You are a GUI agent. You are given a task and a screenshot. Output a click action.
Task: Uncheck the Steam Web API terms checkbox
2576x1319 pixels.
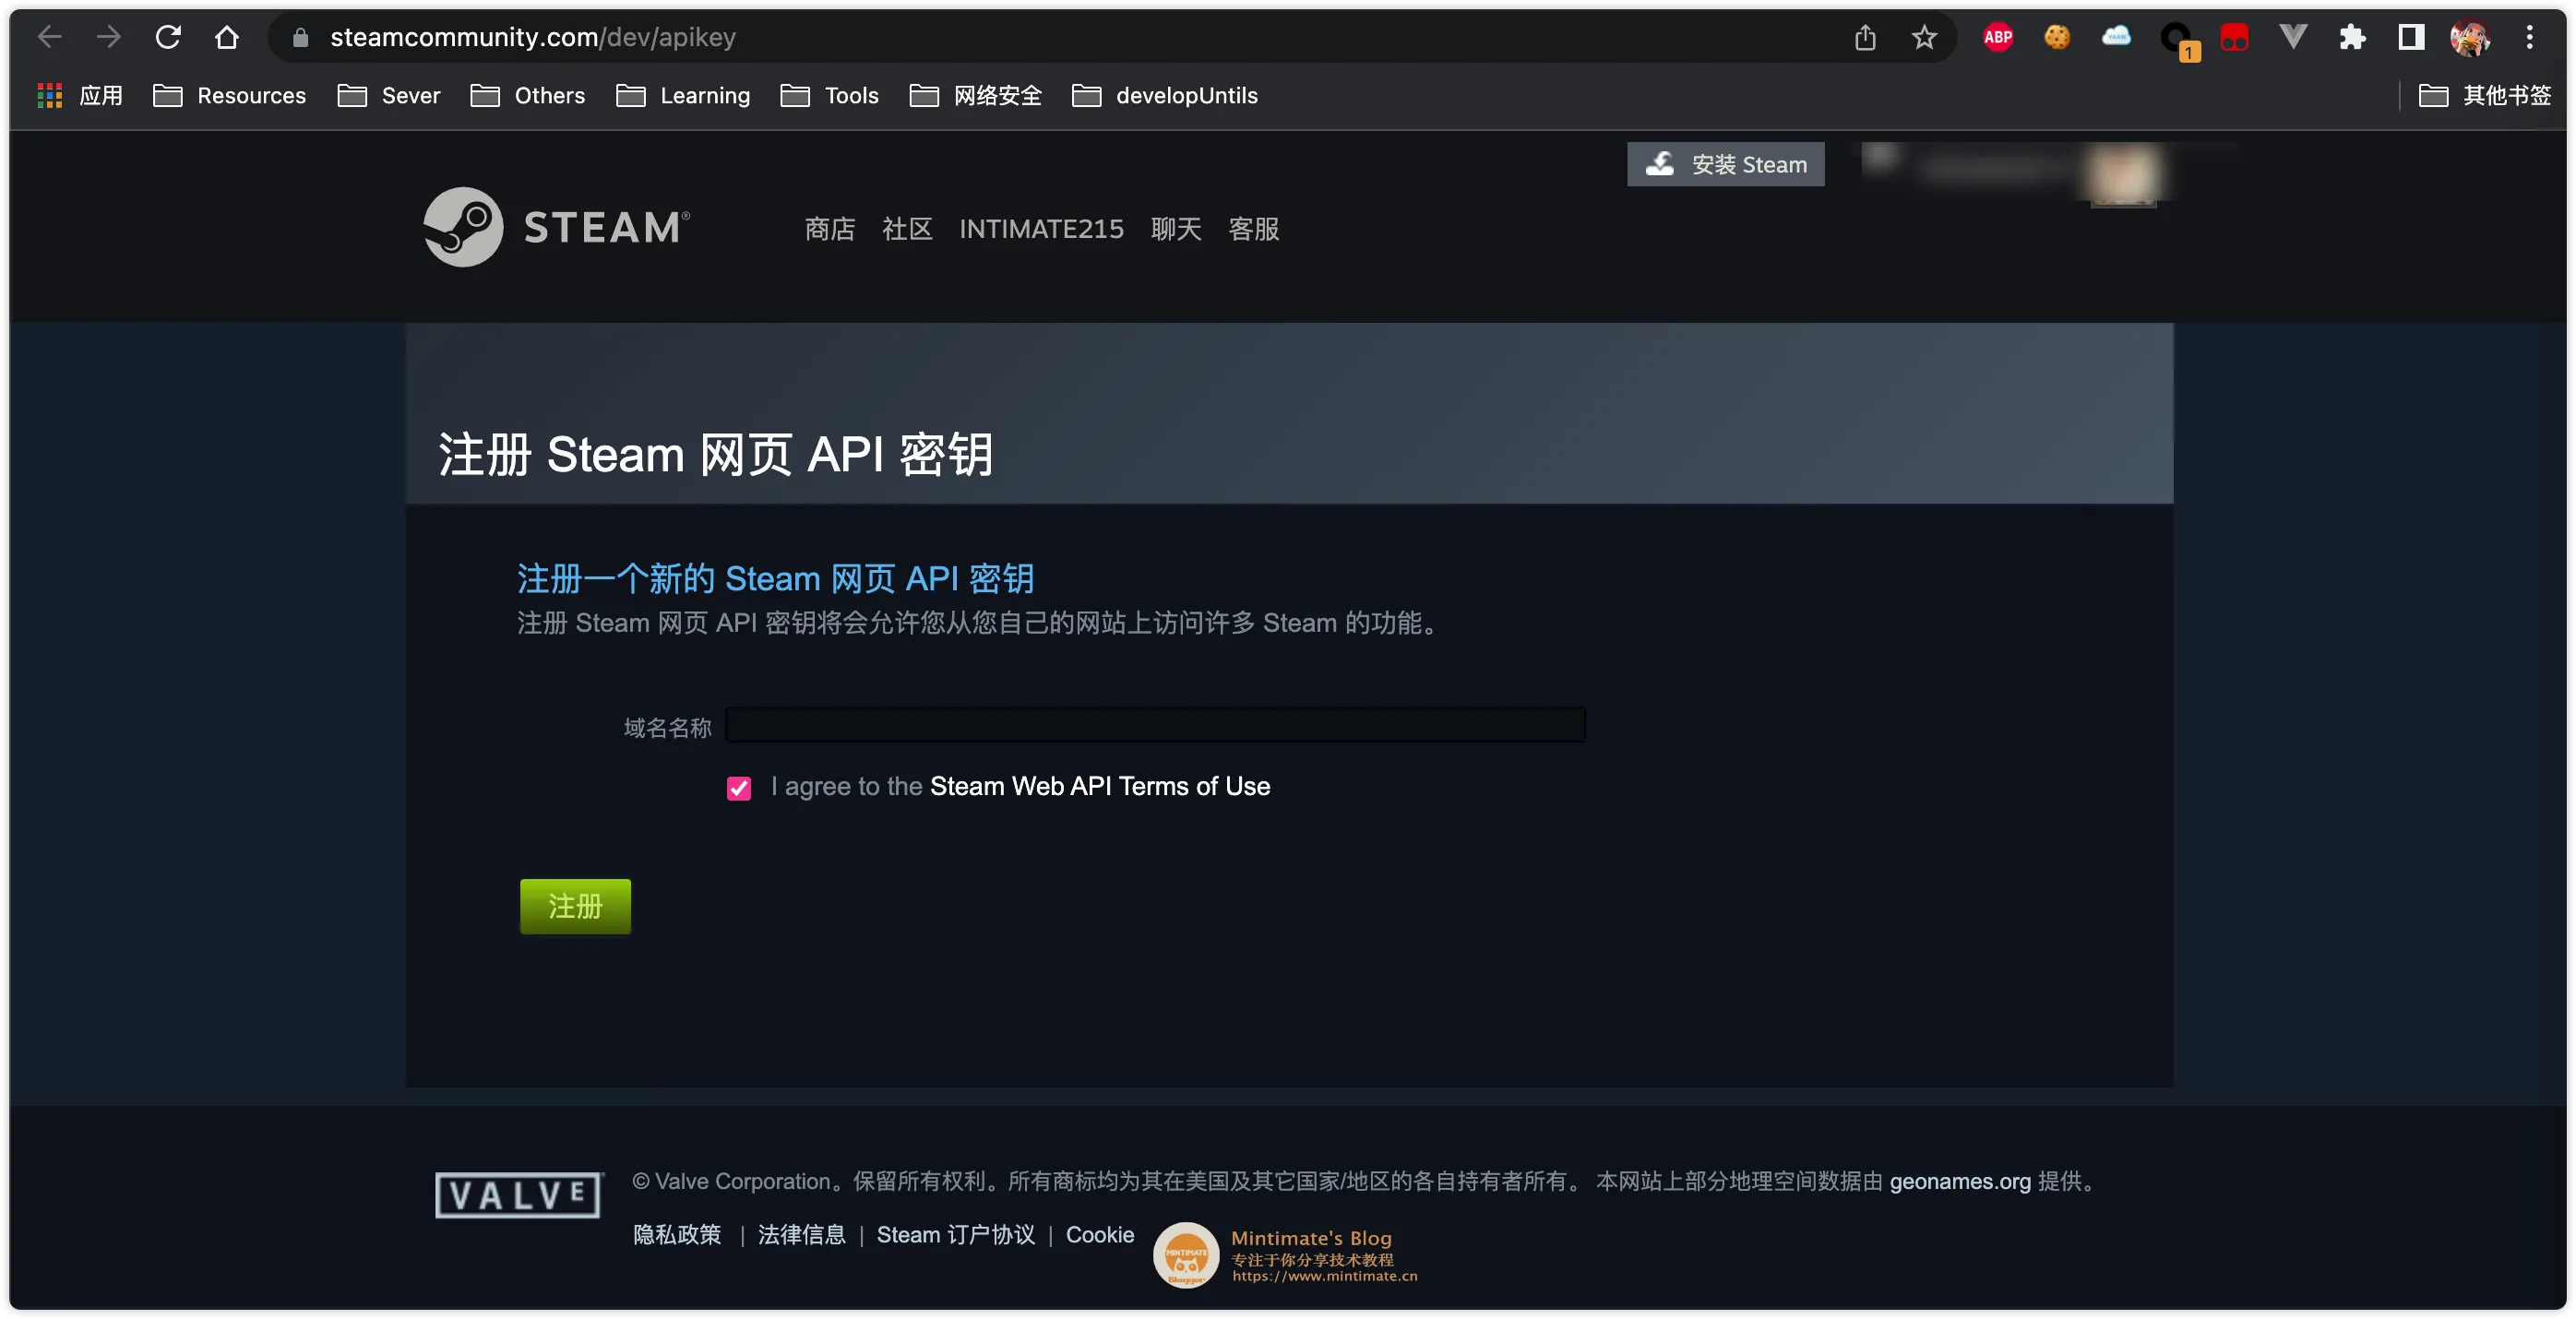pyautogui.click(x=739, y=788)
